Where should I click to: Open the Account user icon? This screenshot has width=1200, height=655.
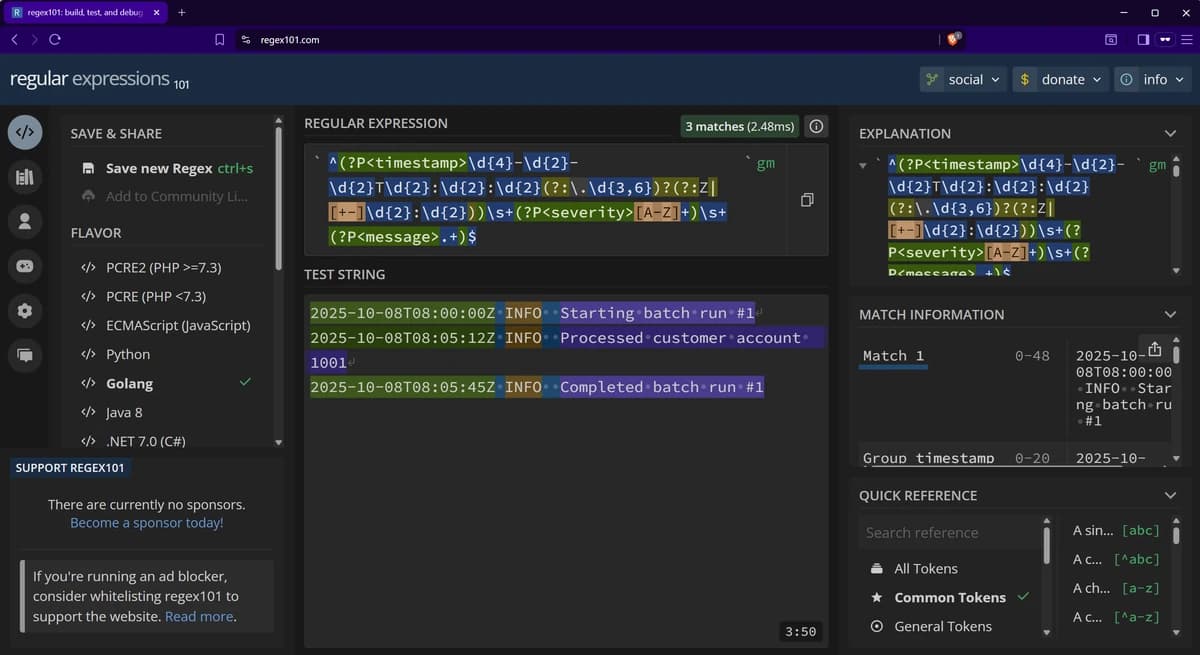pyautogui.click(x=25, y=221)
